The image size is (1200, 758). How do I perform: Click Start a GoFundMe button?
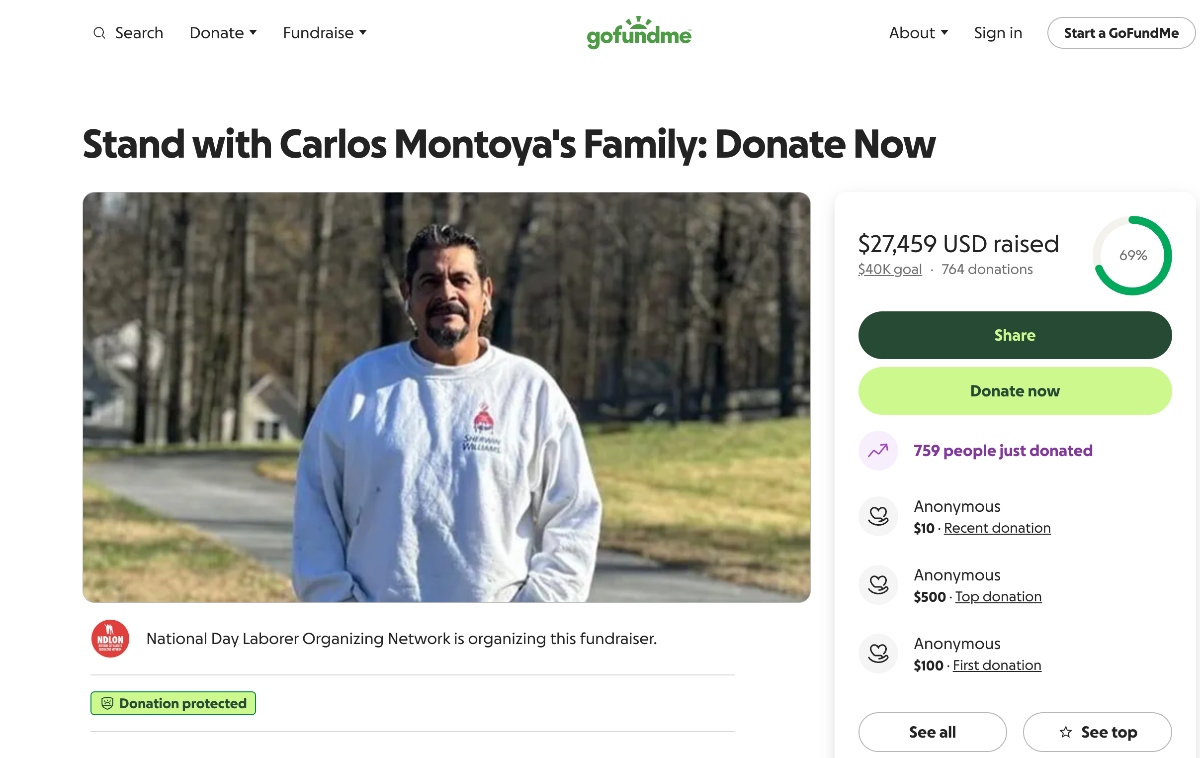click(x=1121, y=33)
